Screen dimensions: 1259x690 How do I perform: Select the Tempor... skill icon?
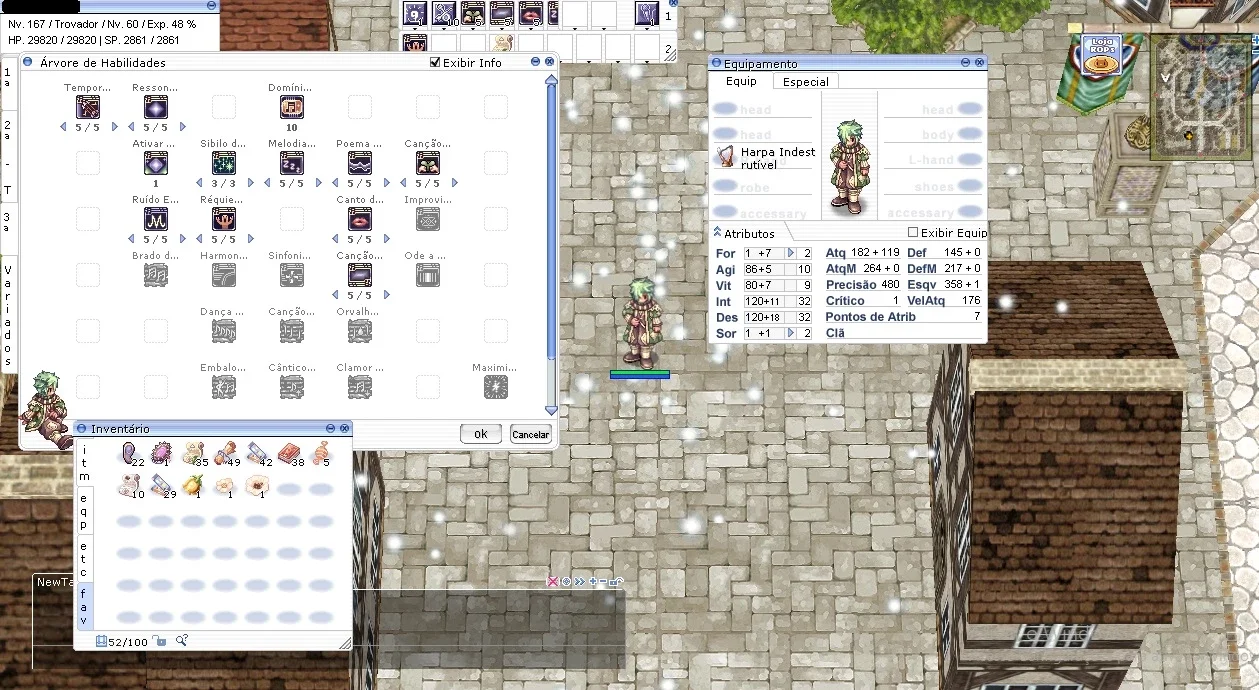(88, 107)
